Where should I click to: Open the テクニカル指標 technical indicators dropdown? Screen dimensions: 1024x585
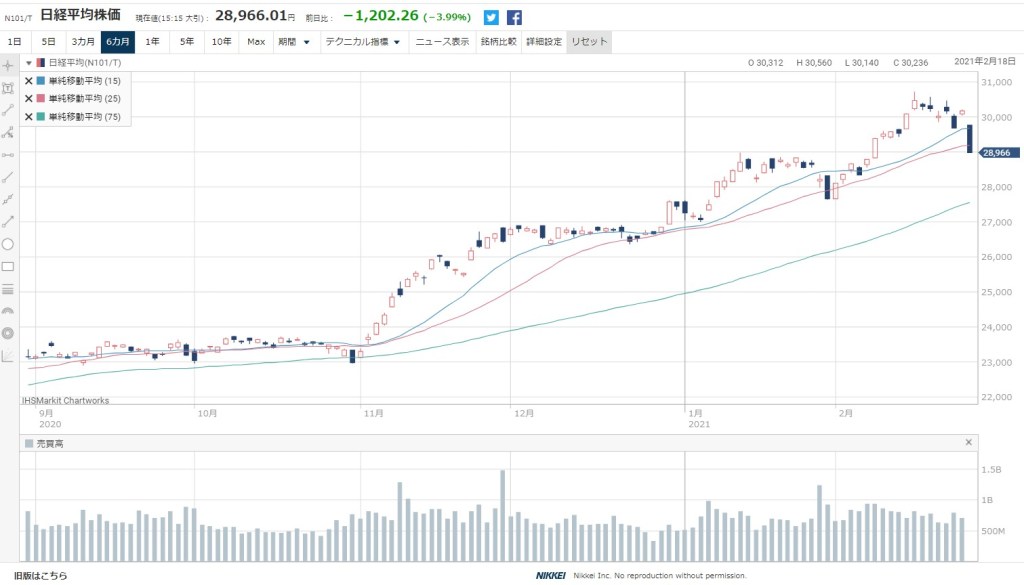(x=362, y=42)
